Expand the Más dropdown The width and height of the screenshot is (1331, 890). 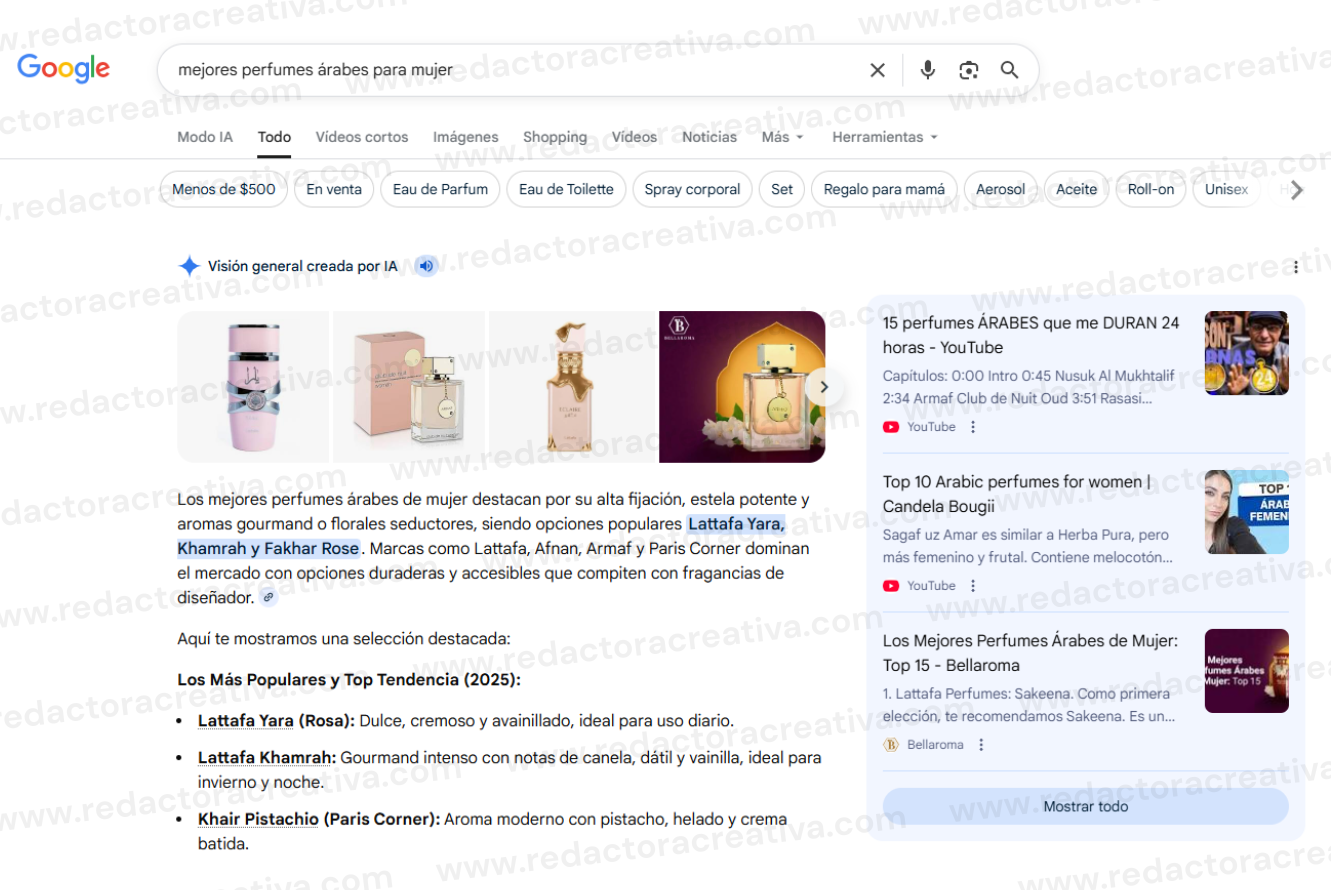783,137
